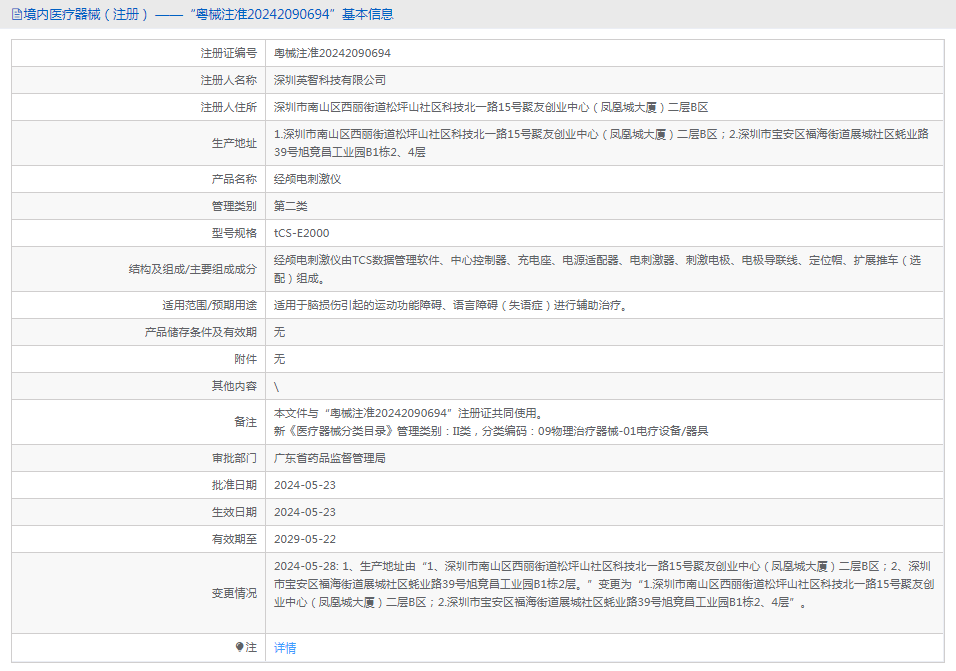956x671 pixels.
Task: Click the 审批部门 label
Action: tap(235, 458)
